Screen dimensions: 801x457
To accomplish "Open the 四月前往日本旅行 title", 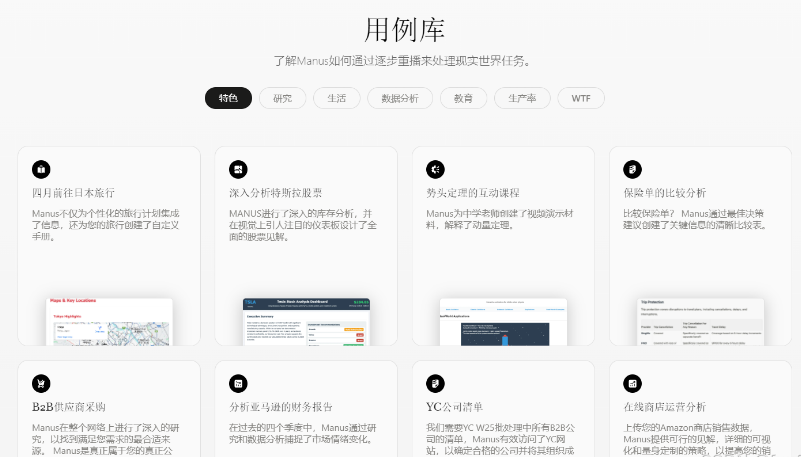I will 73,193.
